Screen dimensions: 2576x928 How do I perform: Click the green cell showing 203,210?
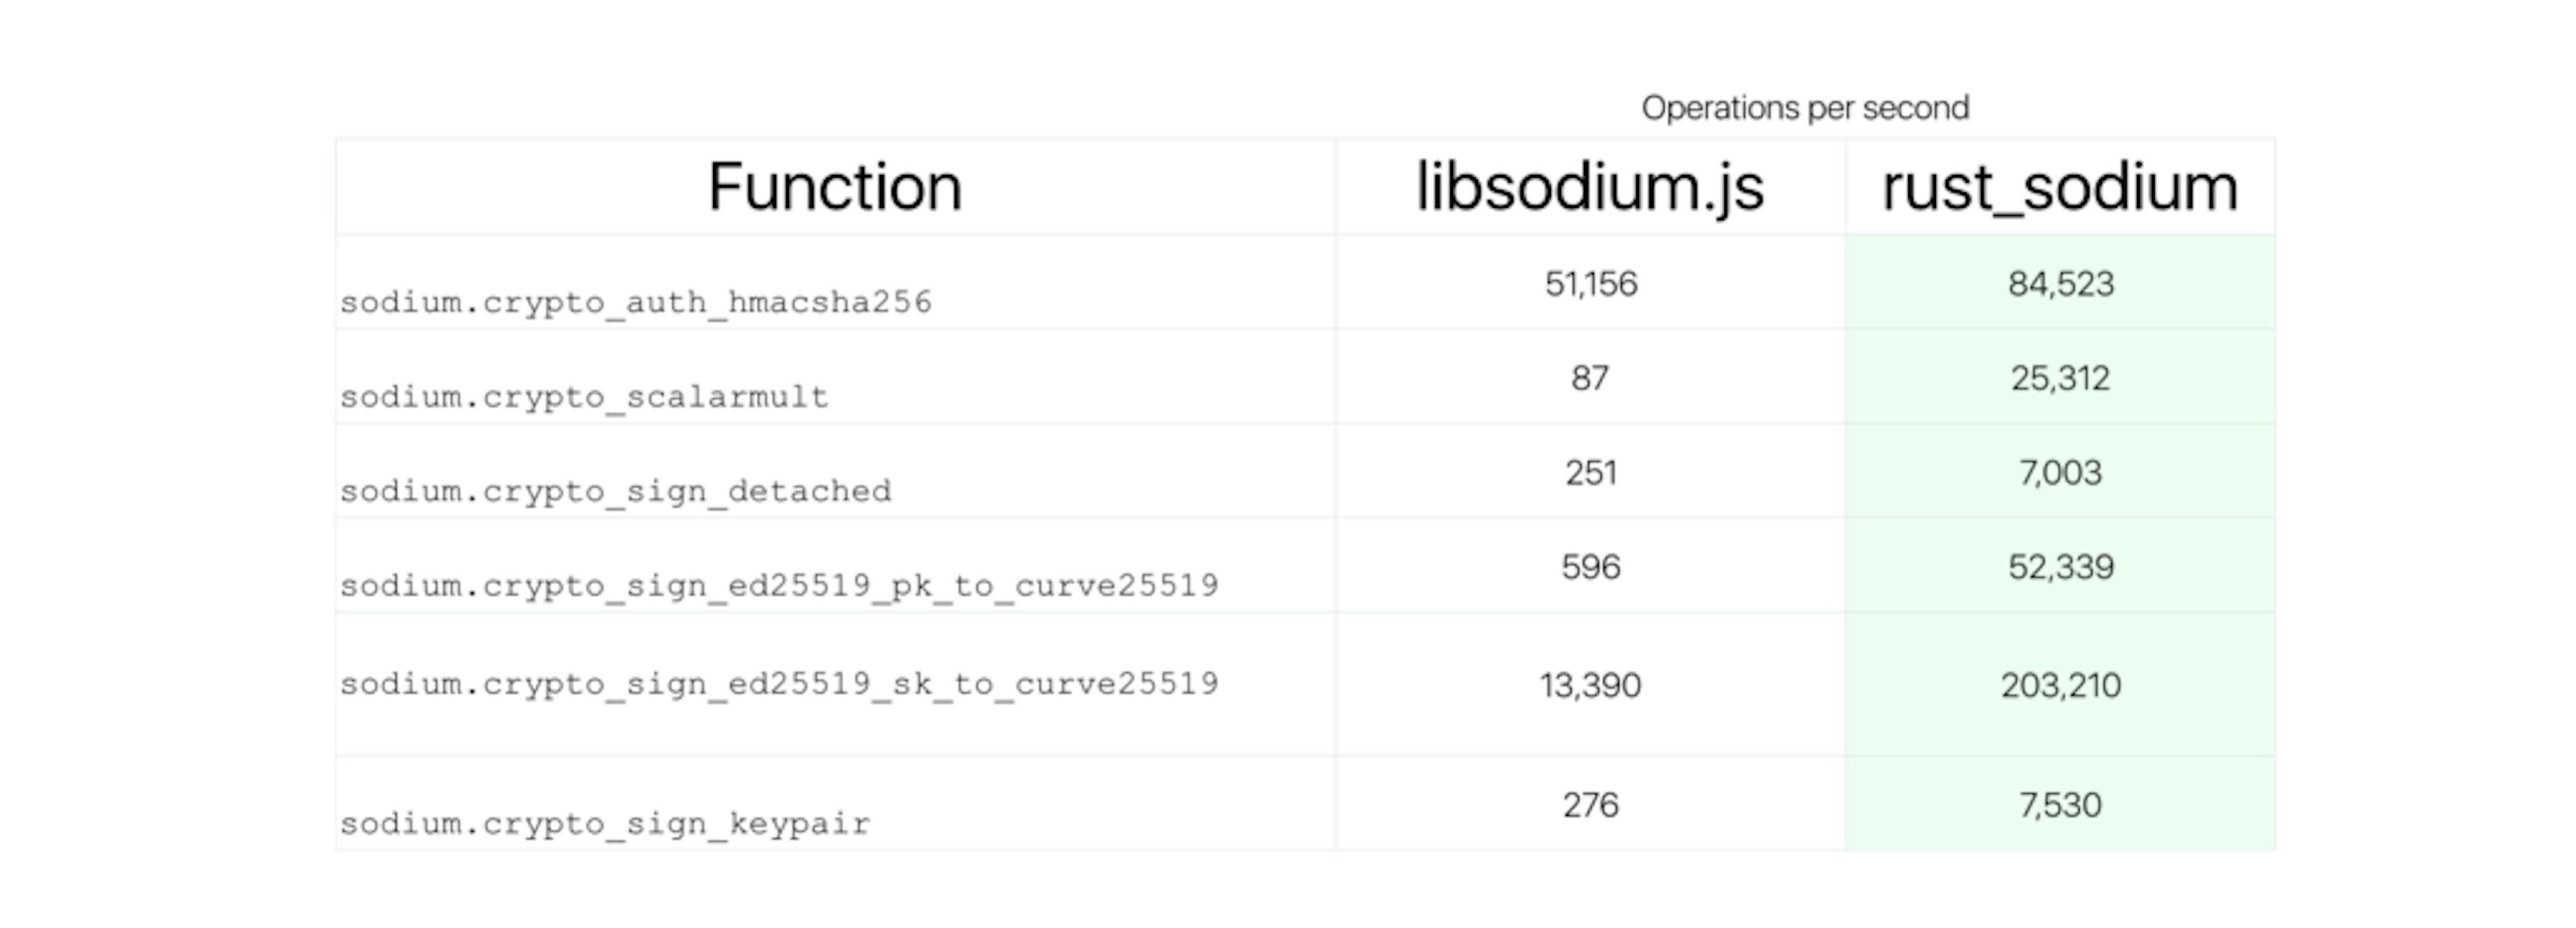[2060, 685]
